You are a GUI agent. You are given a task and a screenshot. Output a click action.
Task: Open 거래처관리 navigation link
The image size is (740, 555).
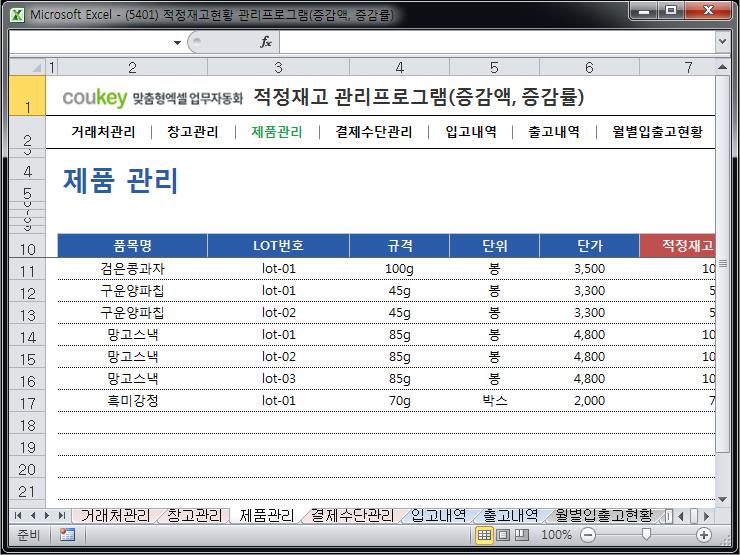click(103, 132)
